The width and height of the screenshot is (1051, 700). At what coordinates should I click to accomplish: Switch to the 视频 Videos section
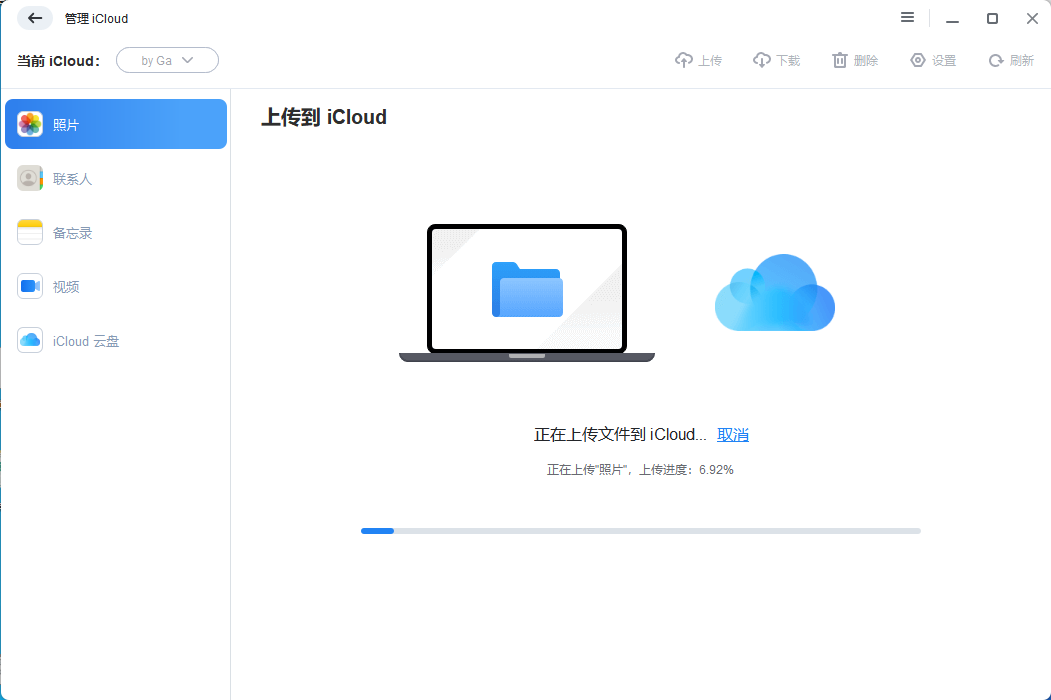[x=29, y=286]
